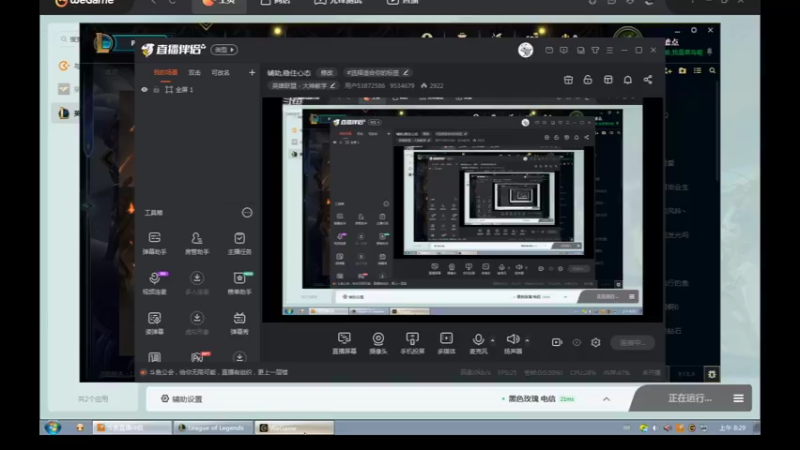This screenshot has height=450, width=800.
Task: Hide the 全屏1 source with eye icon
Action: click(144, 89)
